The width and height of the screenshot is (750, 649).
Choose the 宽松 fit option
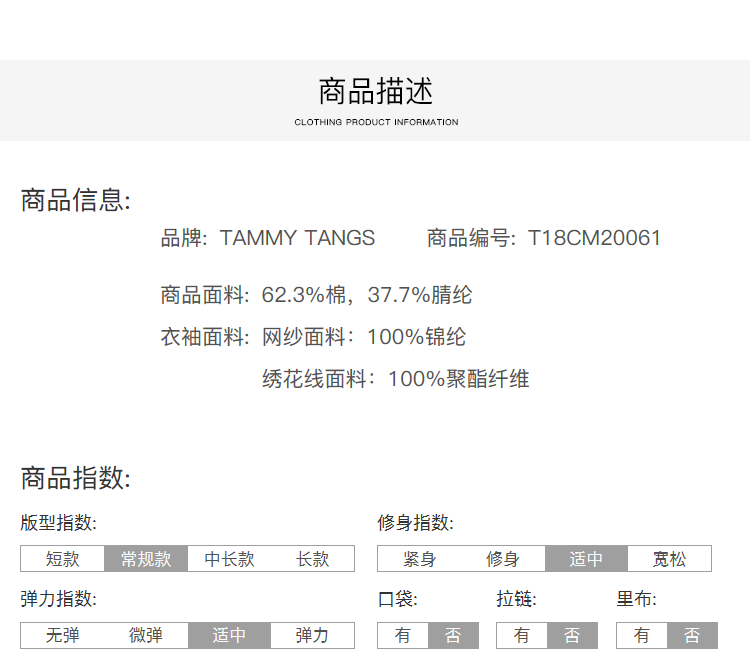(x=669, y=559)
